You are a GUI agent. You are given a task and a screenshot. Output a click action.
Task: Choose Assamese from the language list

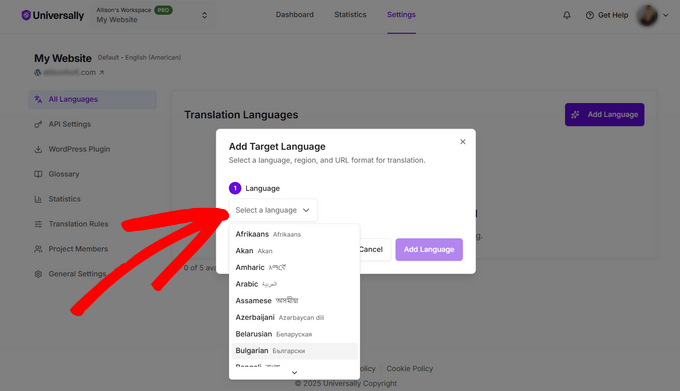[x=294, y=300]
